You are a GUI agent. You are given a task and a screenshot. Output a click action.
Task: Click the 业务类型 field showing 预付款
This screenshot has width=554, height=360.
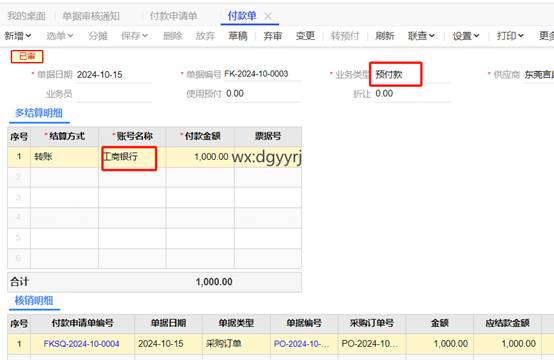point(396,74)
